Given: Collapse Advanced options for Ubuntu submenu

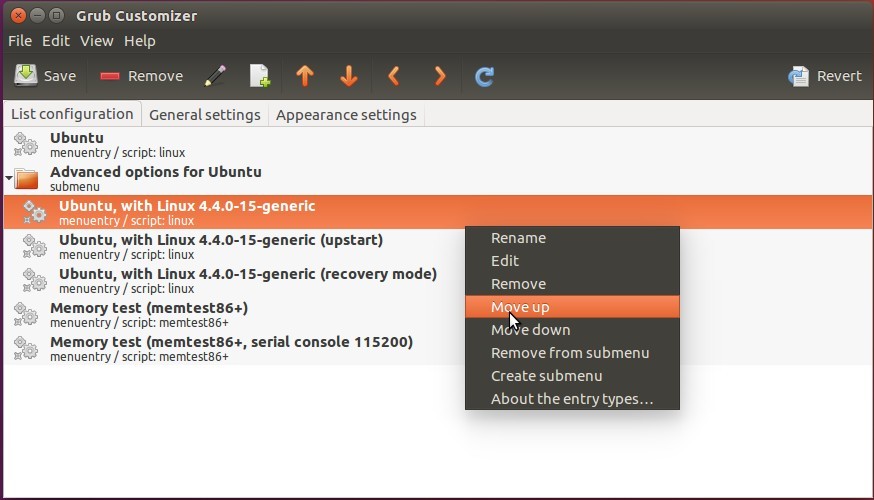Looking at the screenshot, I should click(9, 178).
